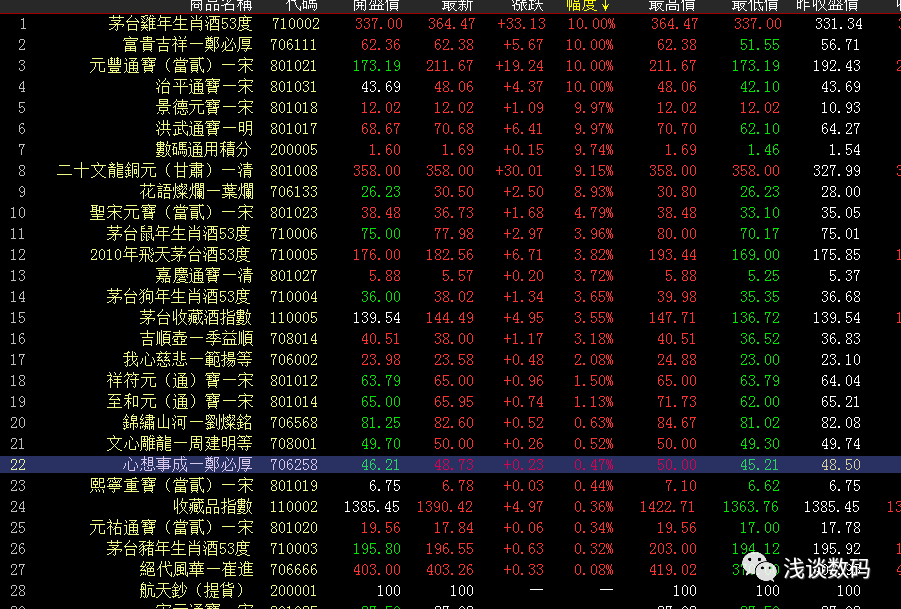Click product code 710005

(294, 255)
